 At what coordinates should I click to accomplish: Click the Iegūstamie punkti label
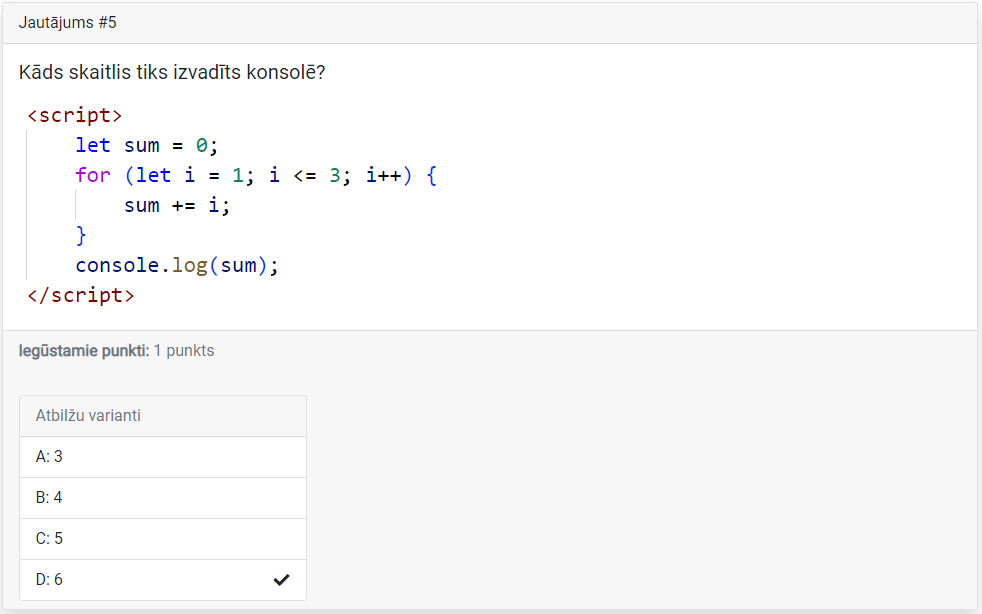pos(84,351)
